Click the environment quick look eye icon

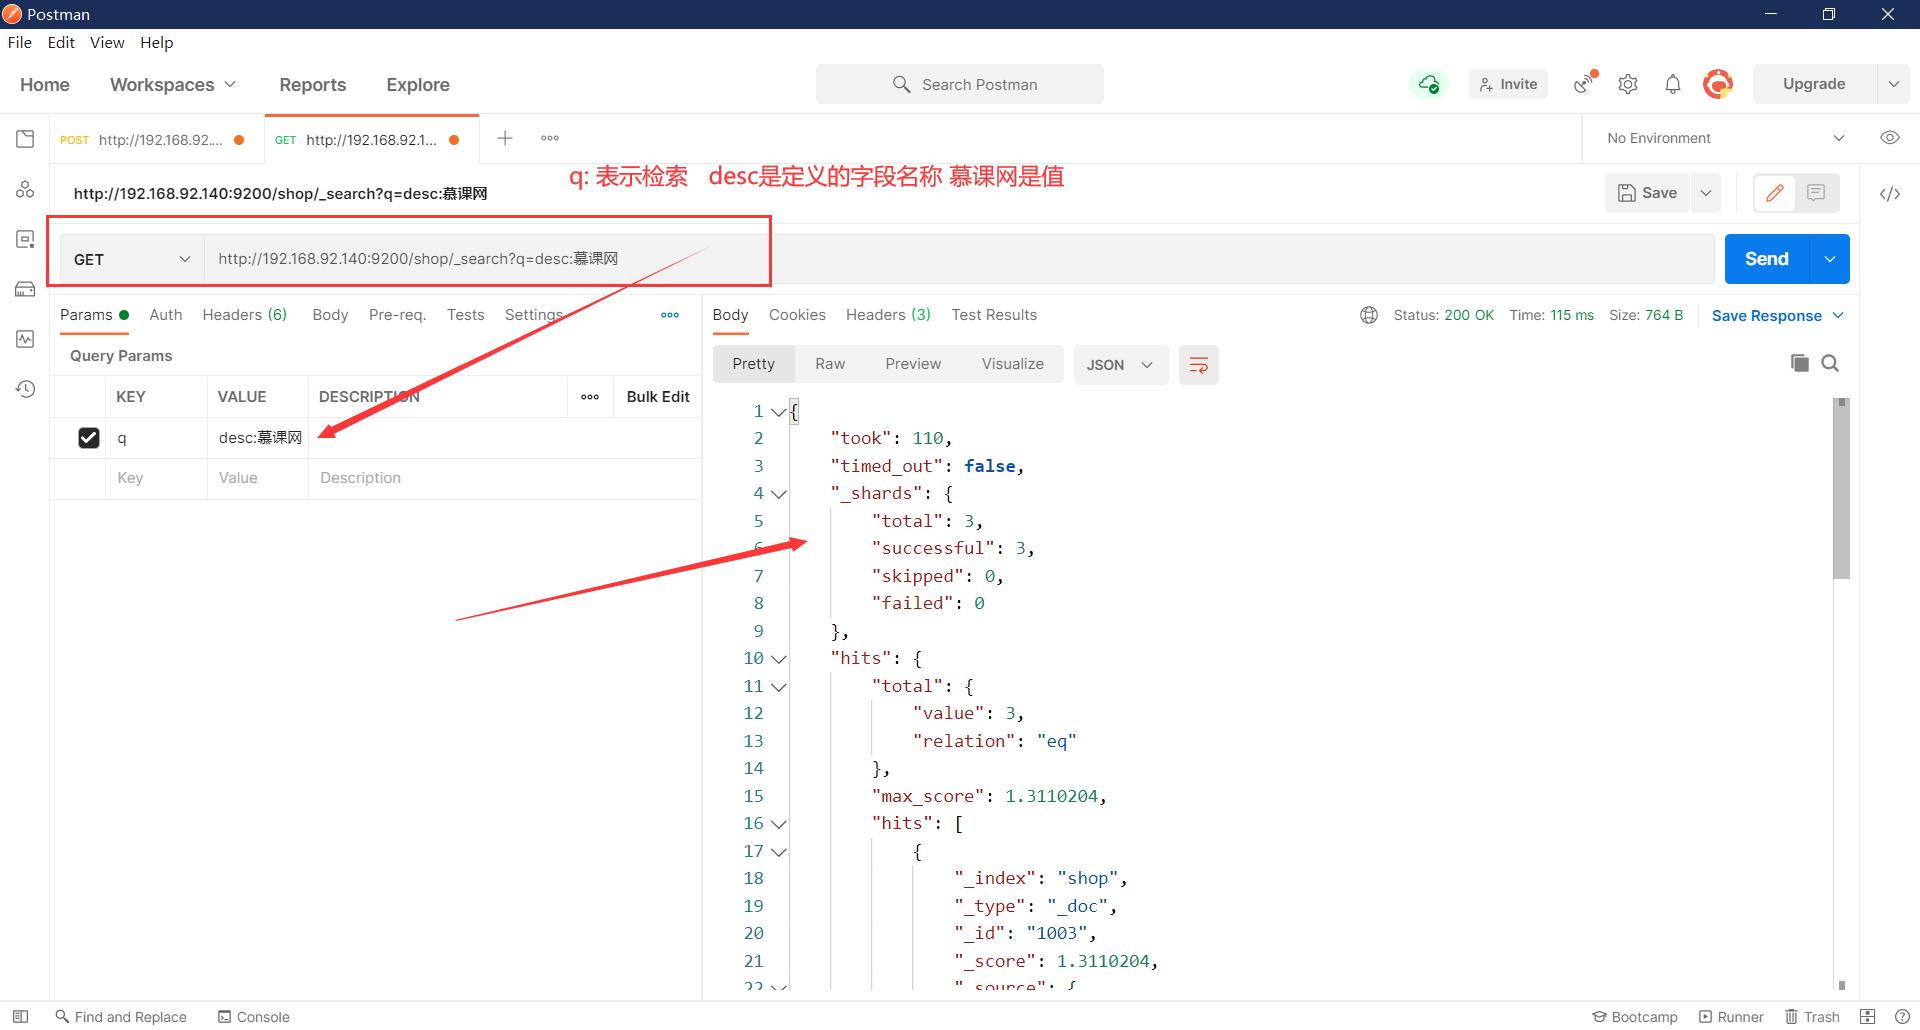click(1889, 138)
